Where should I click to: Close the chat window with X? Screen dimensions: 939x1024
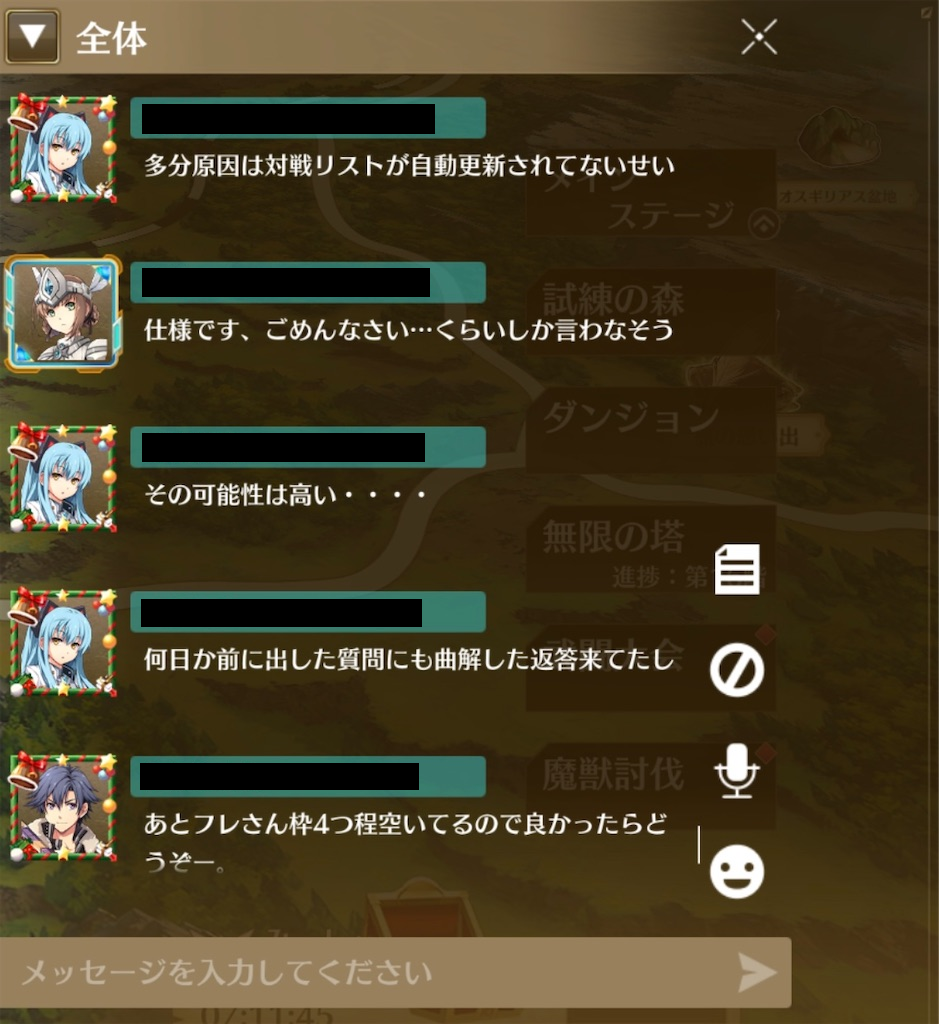(759, 37)
